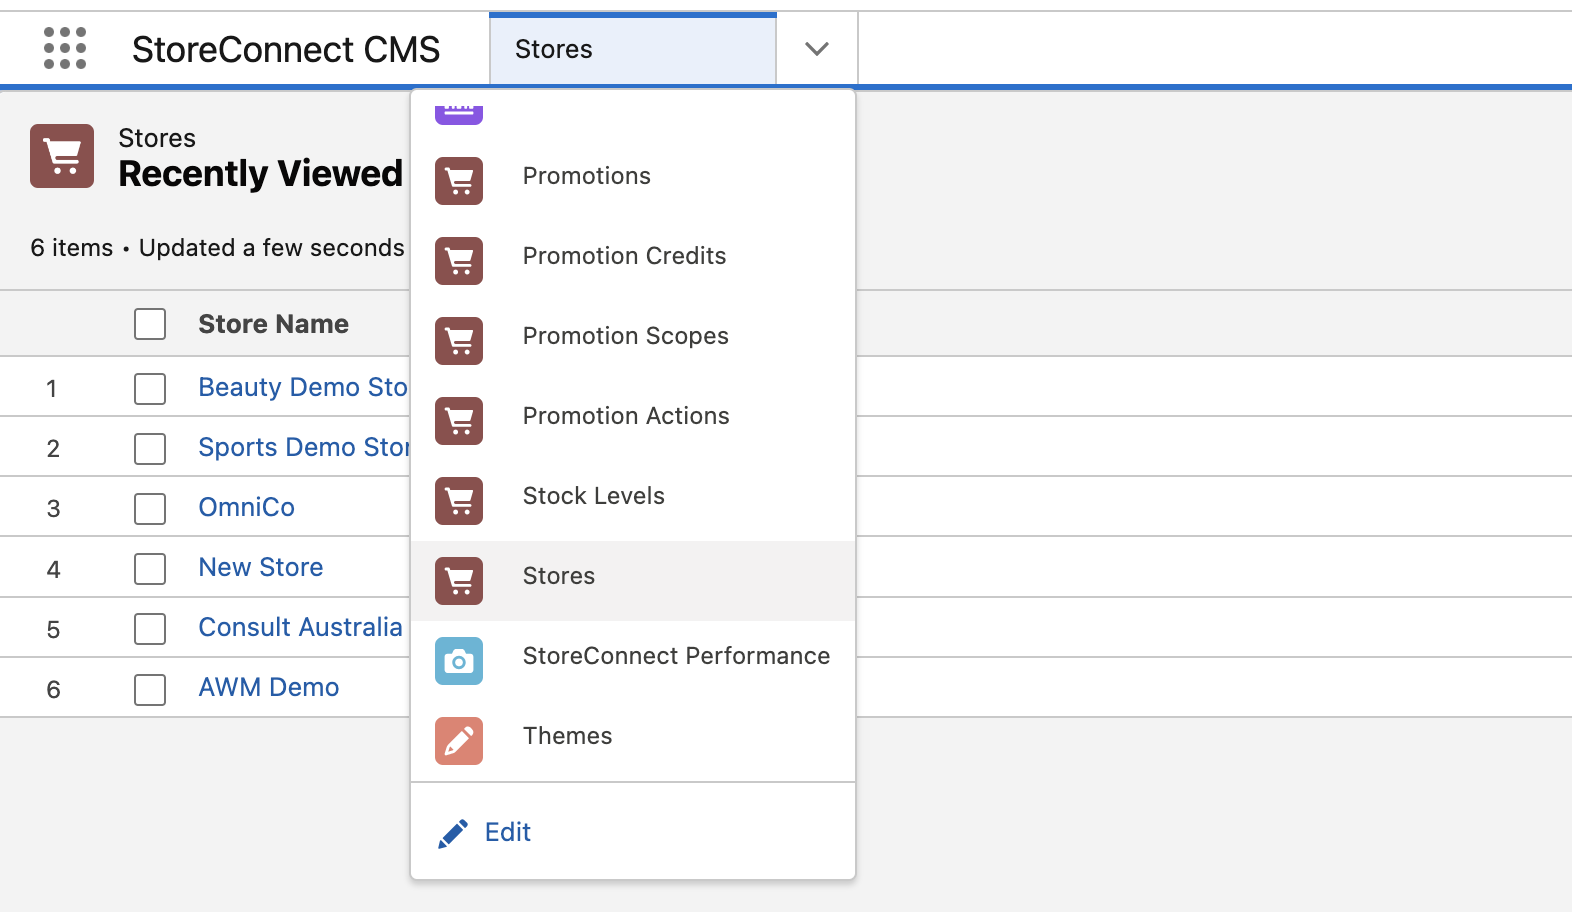
Task: Check the box for Sports Demo Store
Action: pyautogui.click(x=150, y=449)
